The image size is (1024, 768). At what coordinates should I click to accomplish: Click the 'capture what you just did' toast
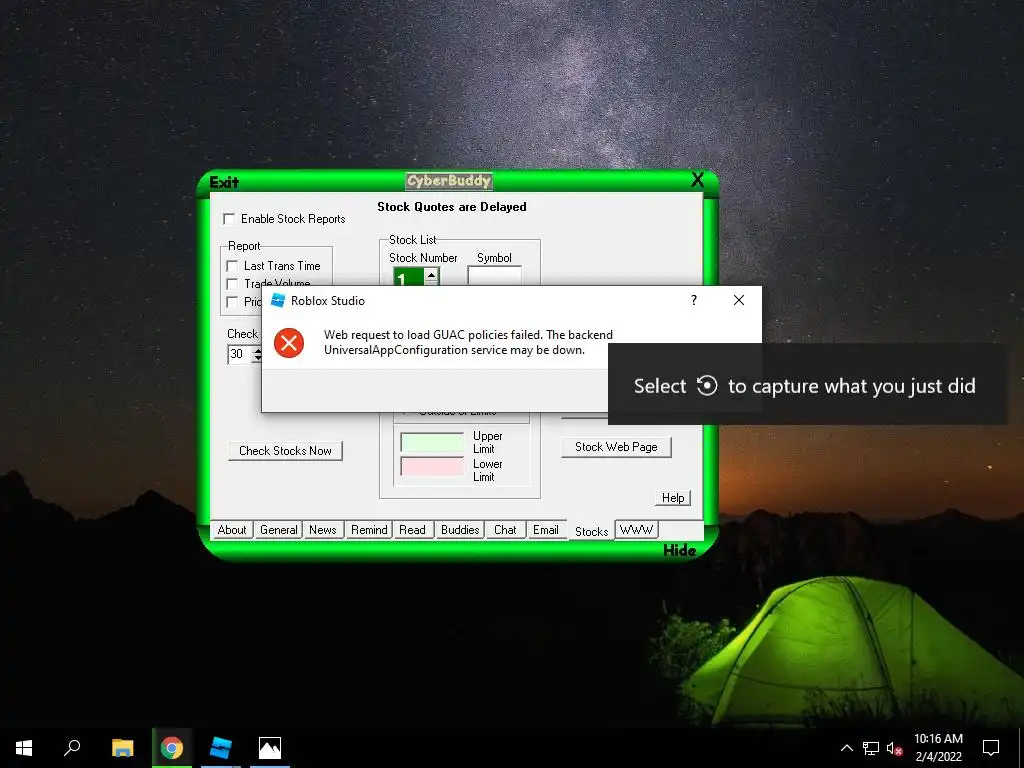[x=807, y=385]
